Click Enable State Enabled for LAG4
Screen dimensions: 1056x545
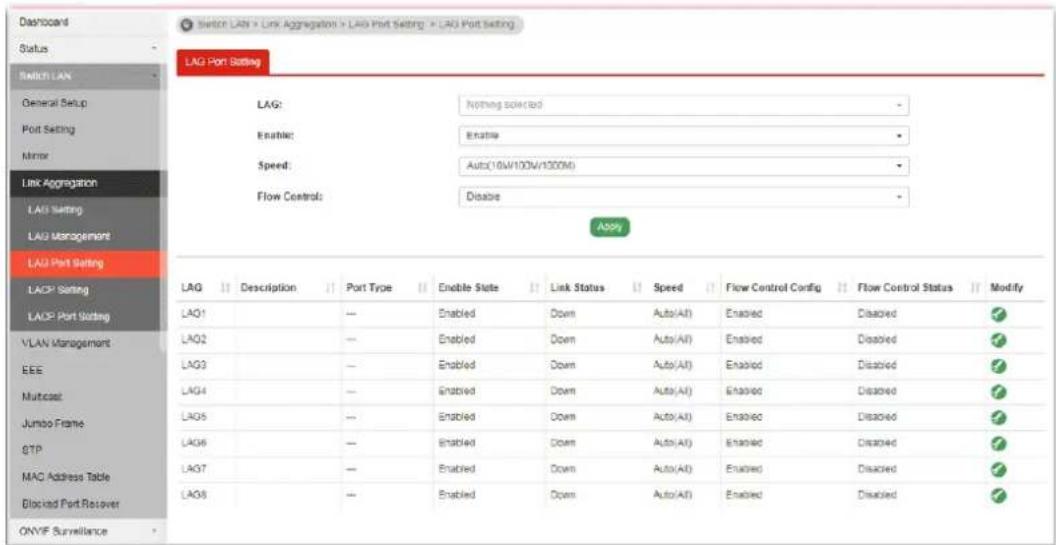(457, 391)
